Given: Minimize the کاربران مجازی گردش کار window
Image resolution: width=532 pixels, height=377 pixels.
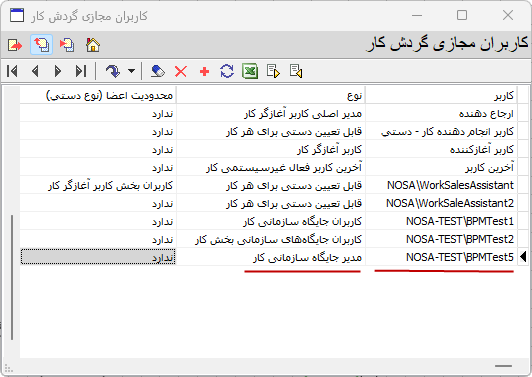Looking at the screenshot, I should coord(417,15).
